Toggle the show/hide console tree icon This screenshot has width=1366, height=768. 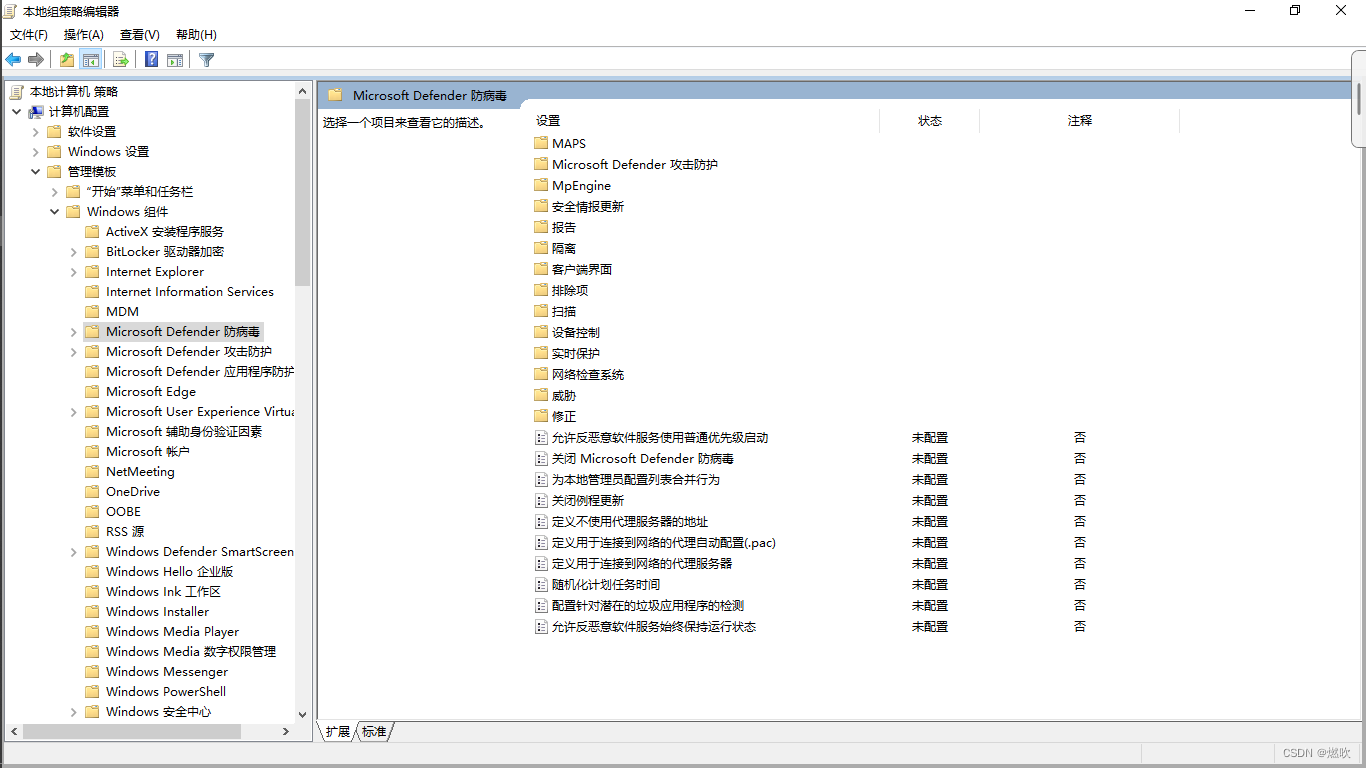91,60
